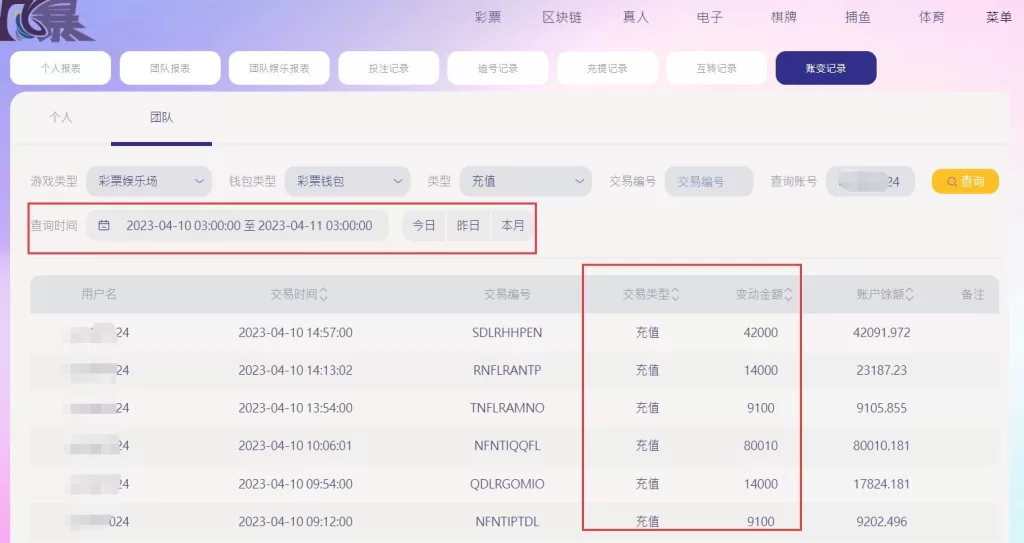The width and height of the screenshot is (1024, 543).
Task: Switch to 互转记录 tab
Action: click(x=716, y=68)
